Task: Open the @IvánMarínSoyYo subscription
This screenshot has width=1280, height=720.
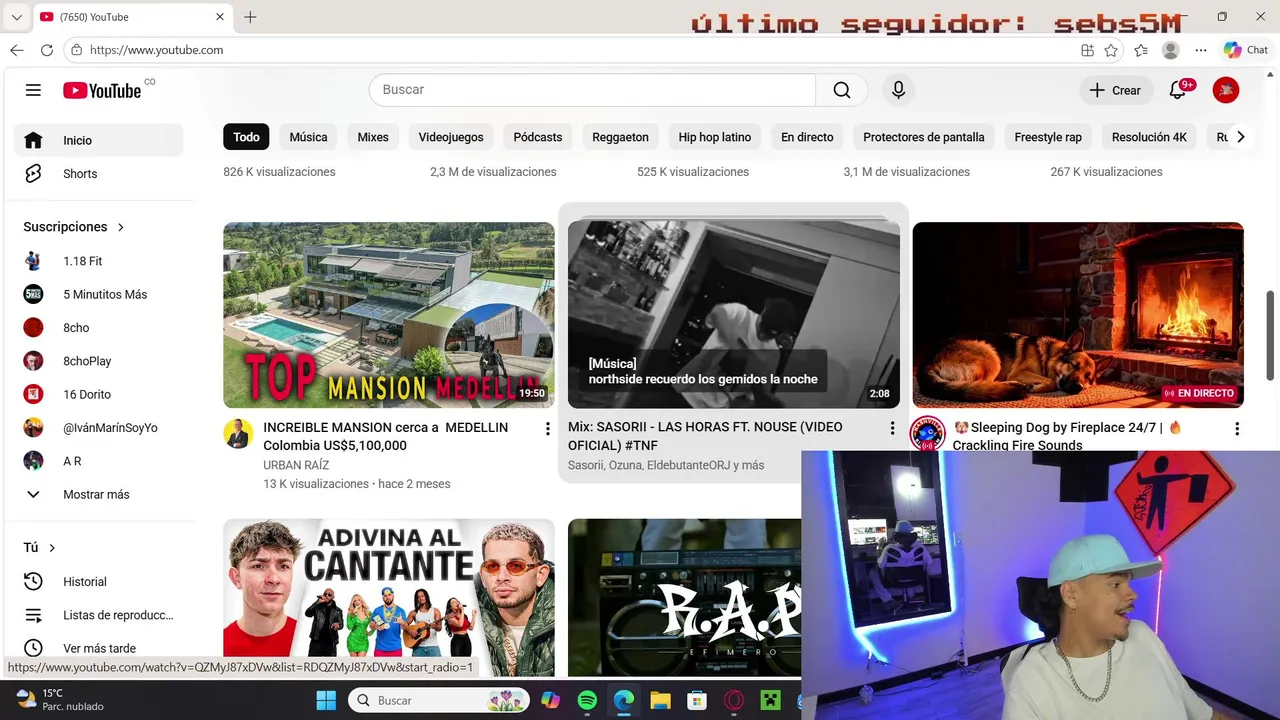Action: coord(98,427)
